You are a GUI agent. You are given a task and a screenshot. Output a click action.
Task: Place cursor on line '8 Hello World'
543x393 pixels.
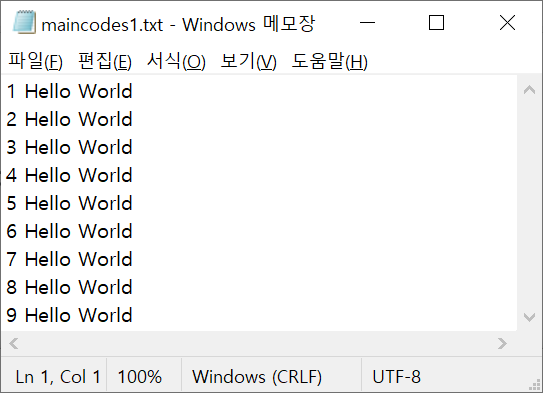70,287
